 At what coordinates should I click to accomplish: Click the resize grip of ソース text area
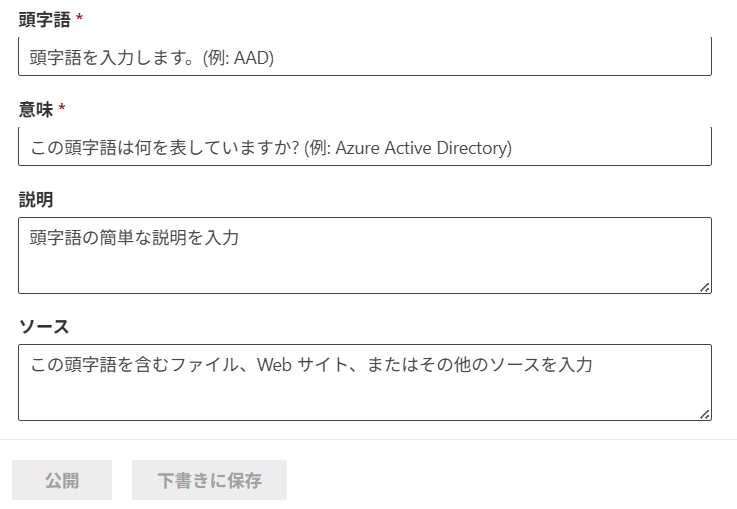pos(704,415)
